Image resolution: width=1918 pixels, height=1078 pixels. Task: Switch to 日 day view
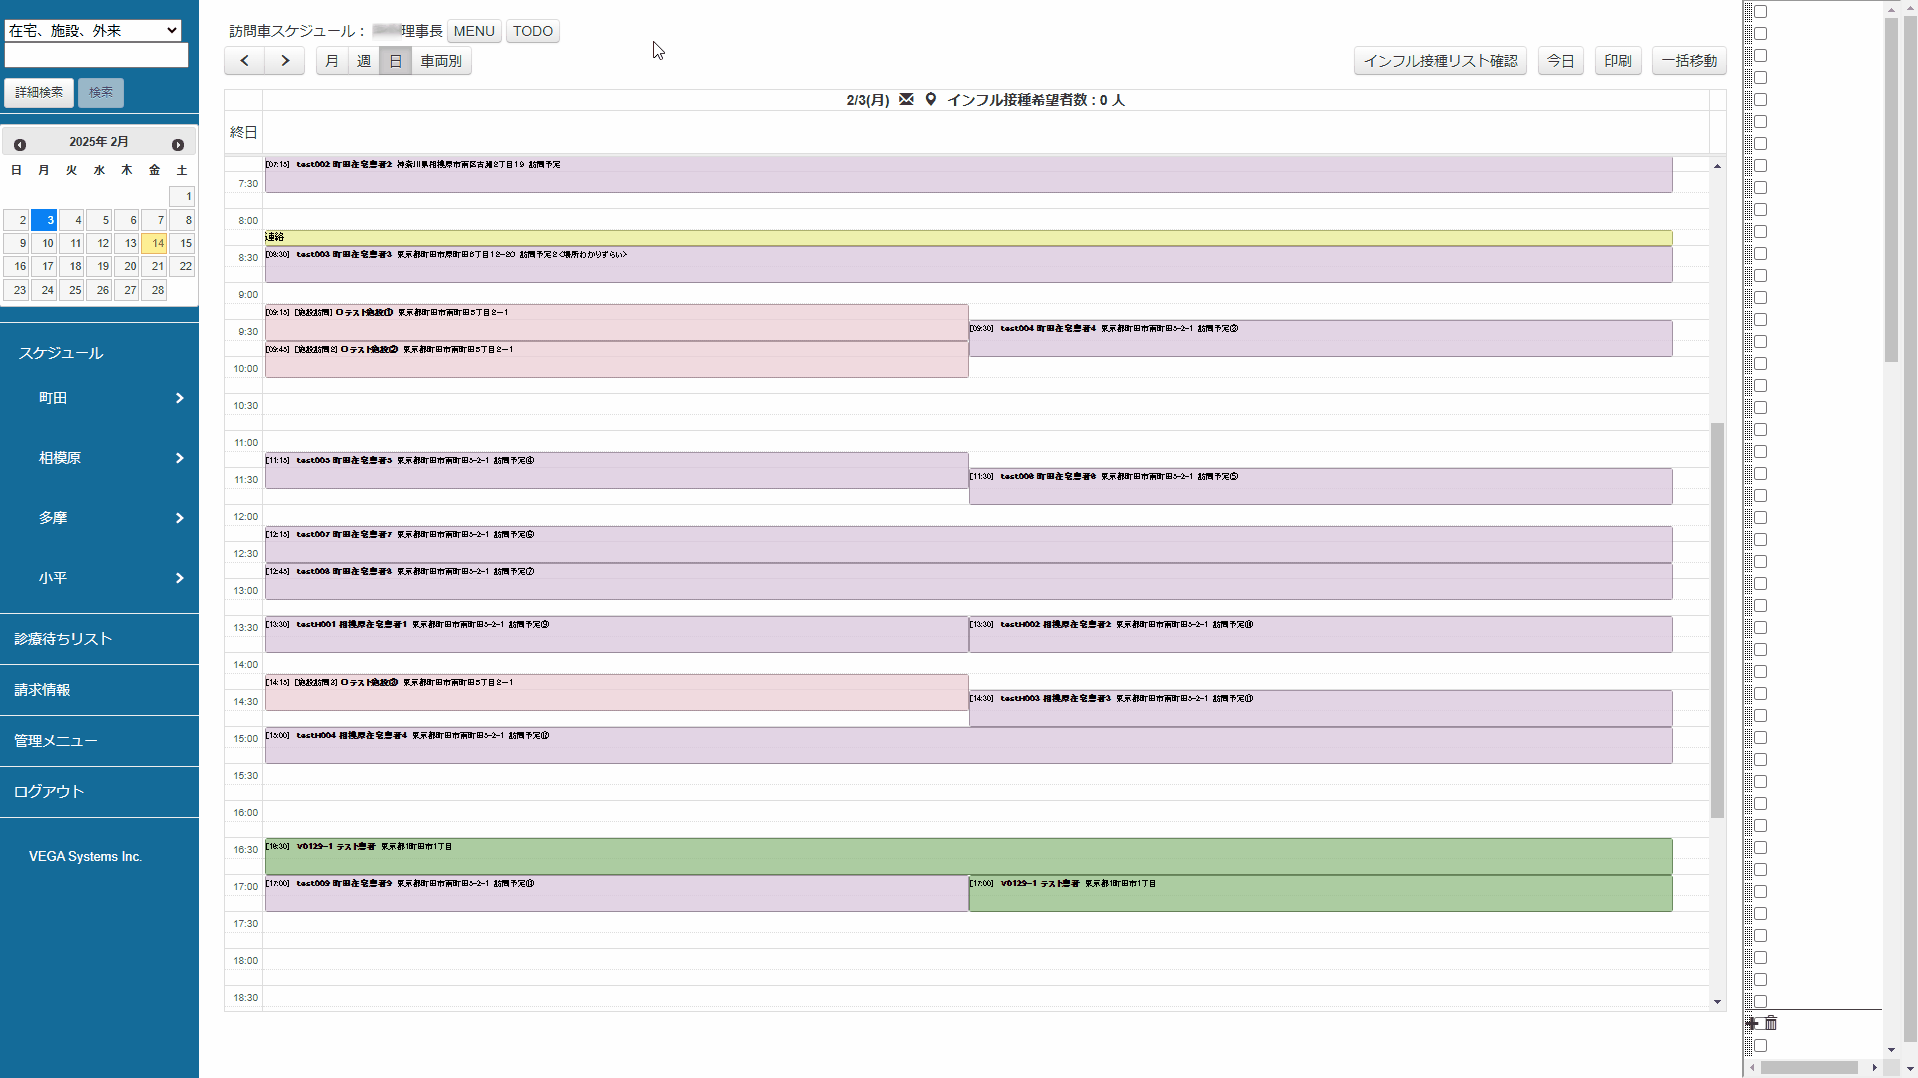pos(396,61)
